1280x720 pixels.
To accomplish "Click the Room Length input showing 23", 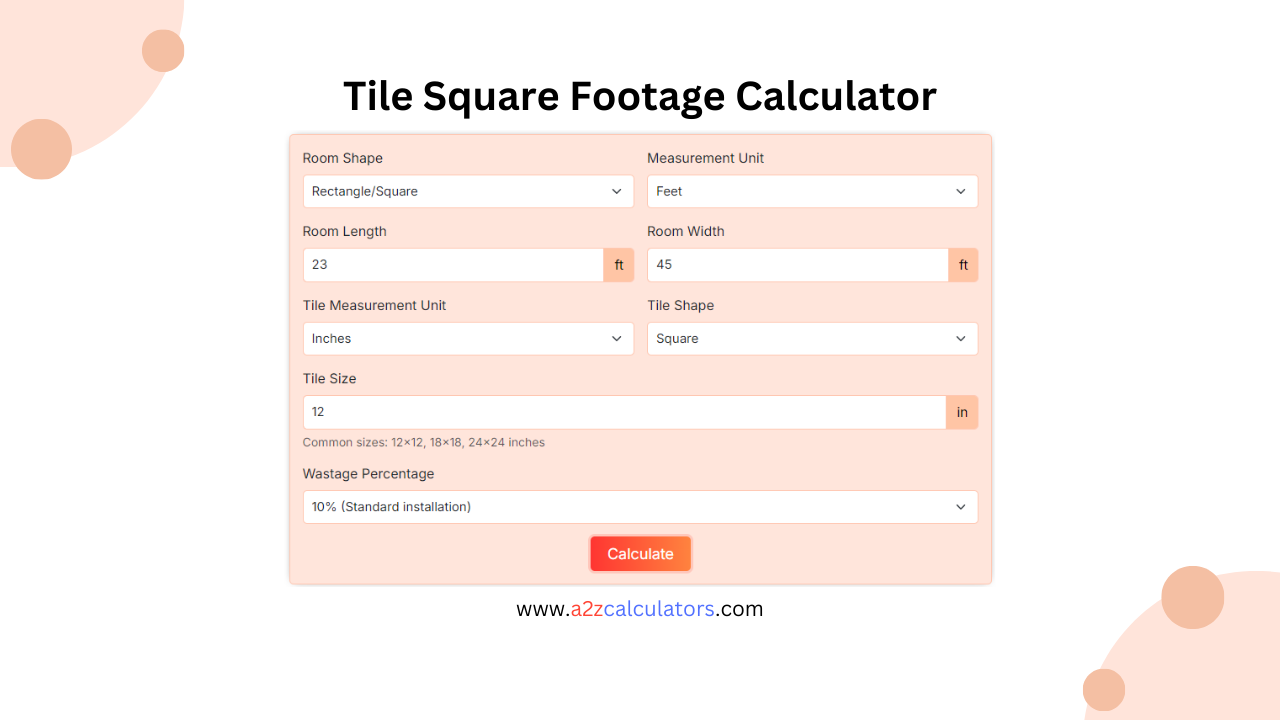I will point(450,264).
